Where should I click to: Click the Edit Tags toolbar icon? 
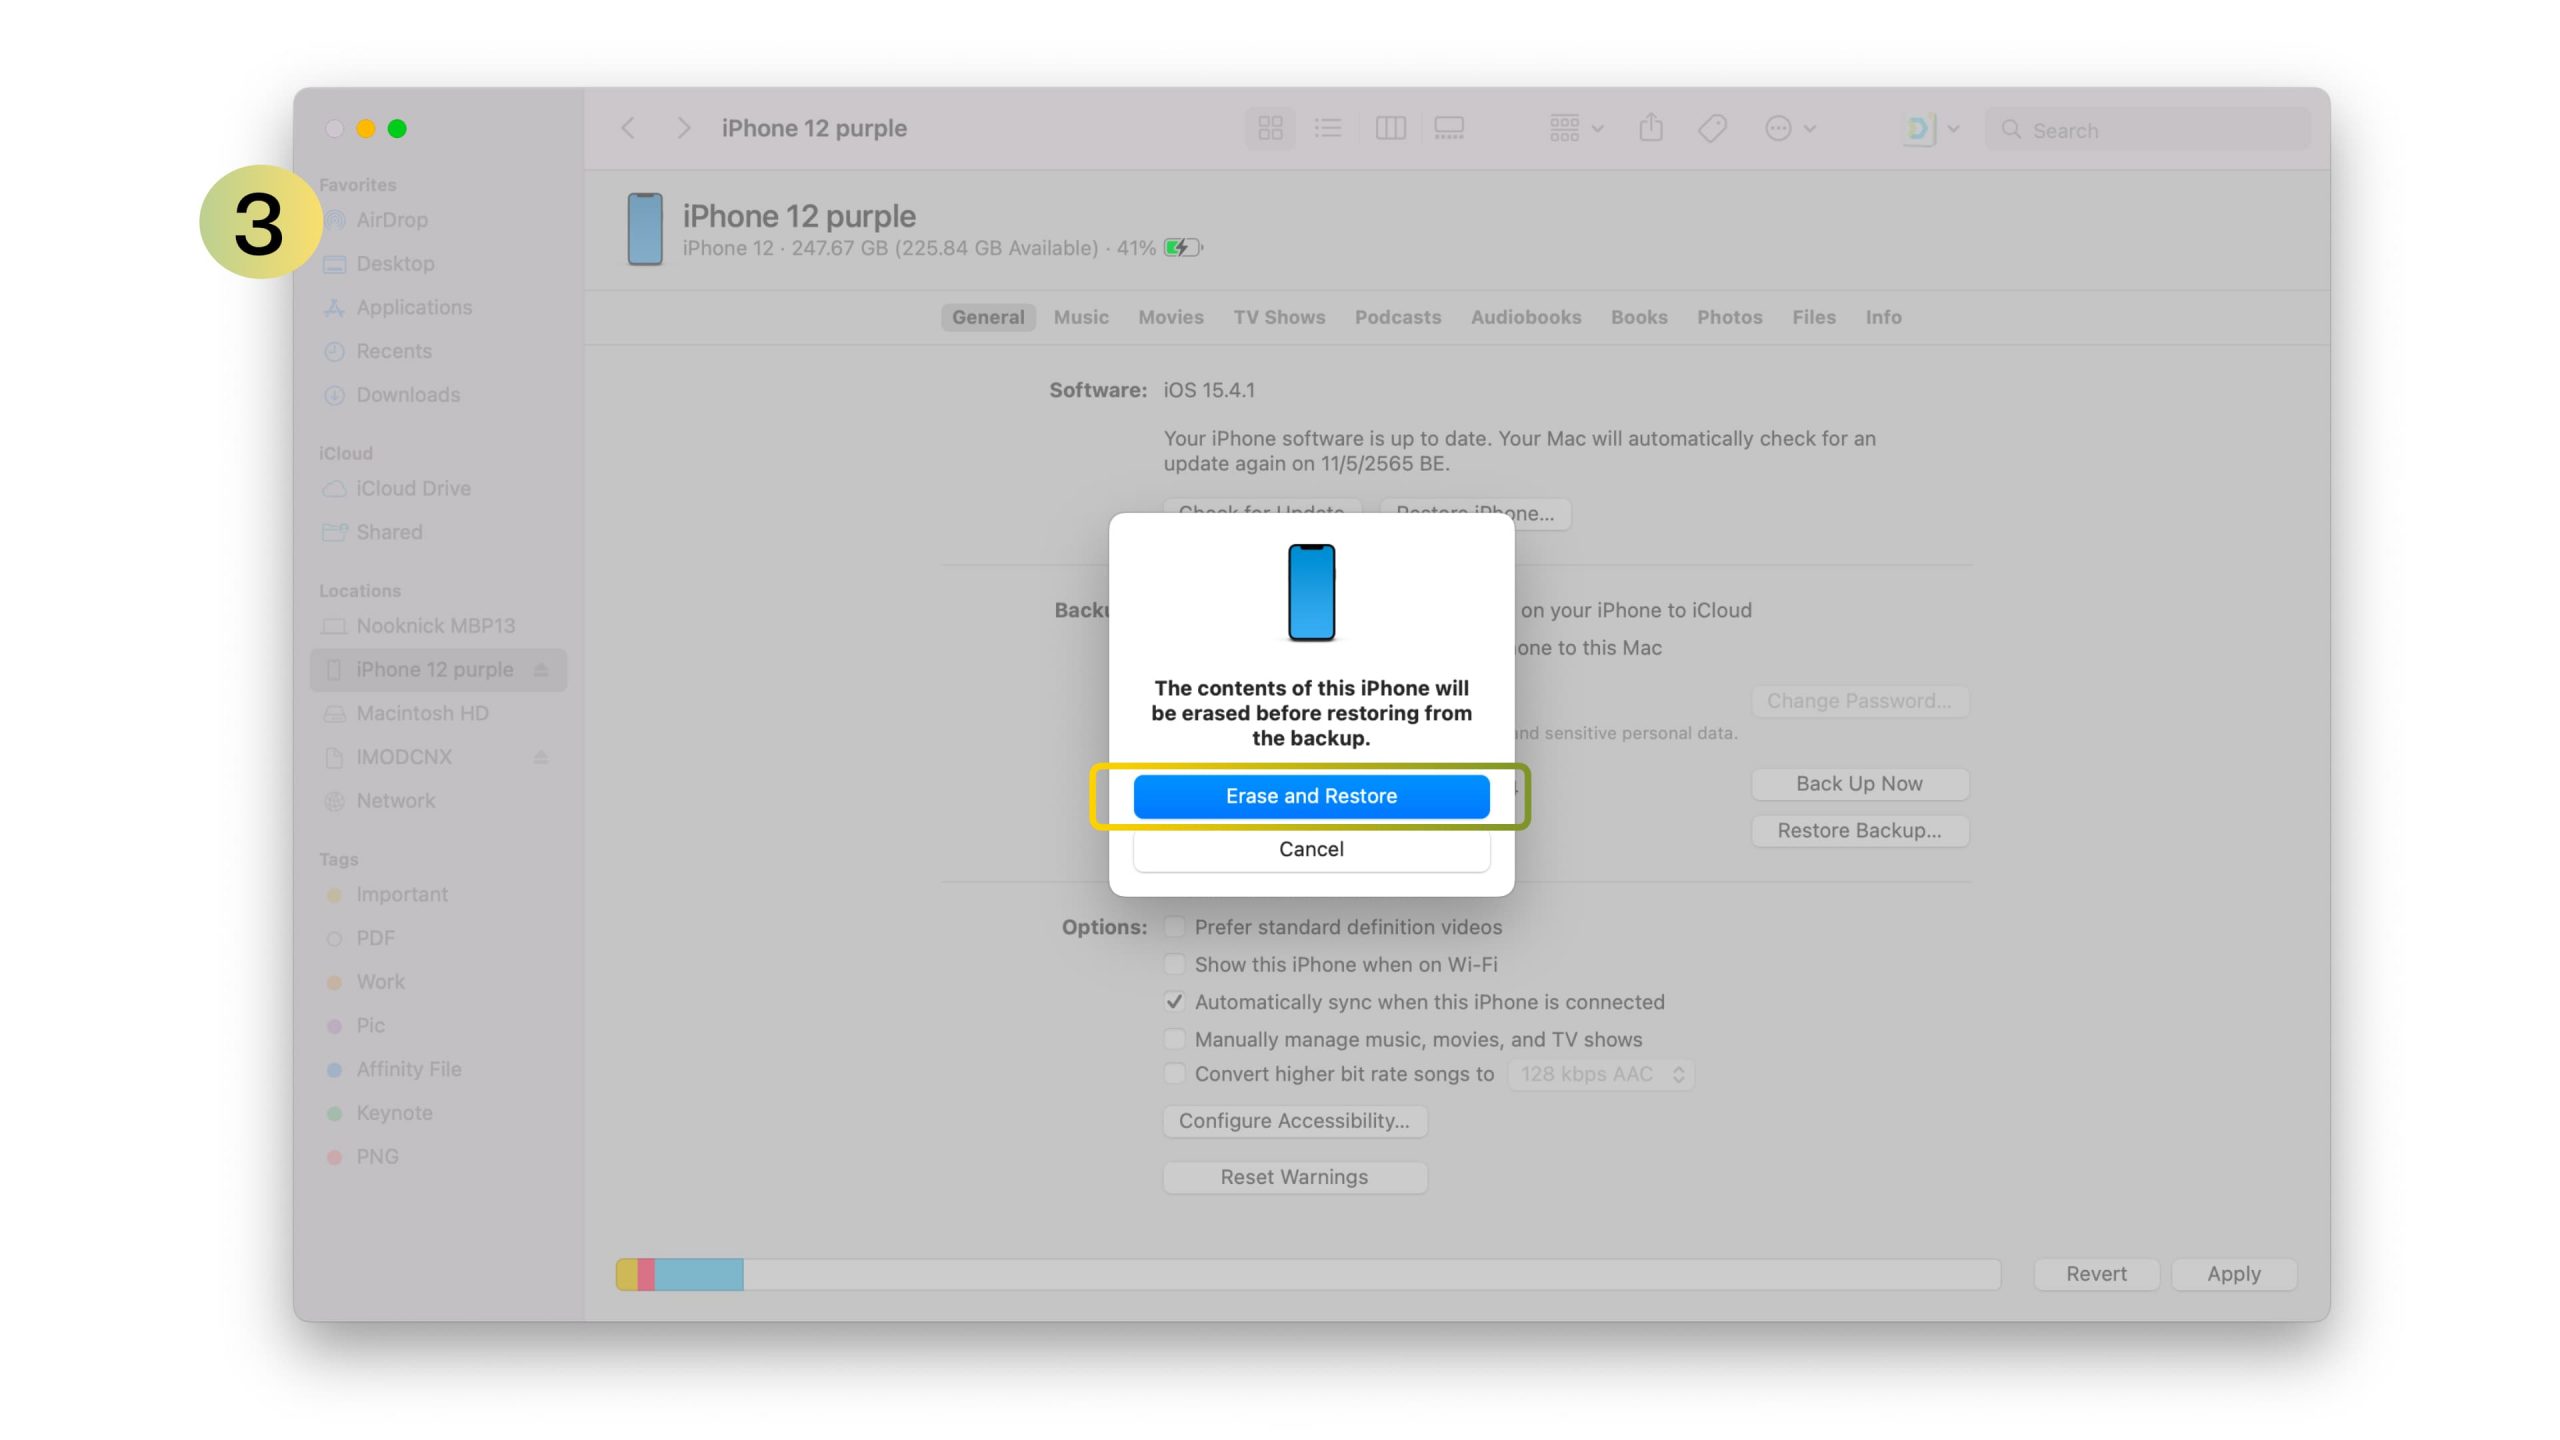click(x=1712, y=128)
